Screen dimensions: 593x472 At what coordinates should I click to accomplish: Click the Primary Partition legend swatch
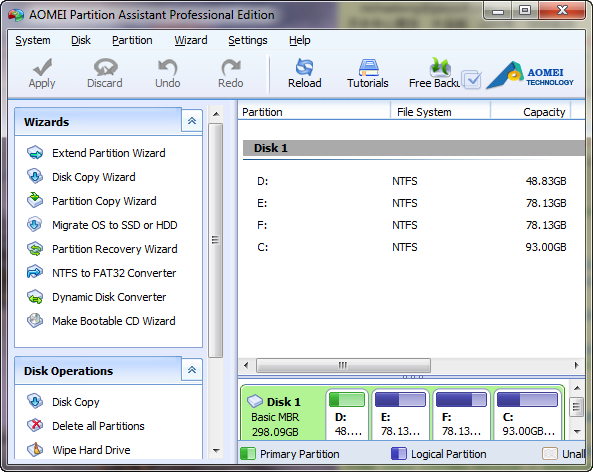tap(248, 453)
